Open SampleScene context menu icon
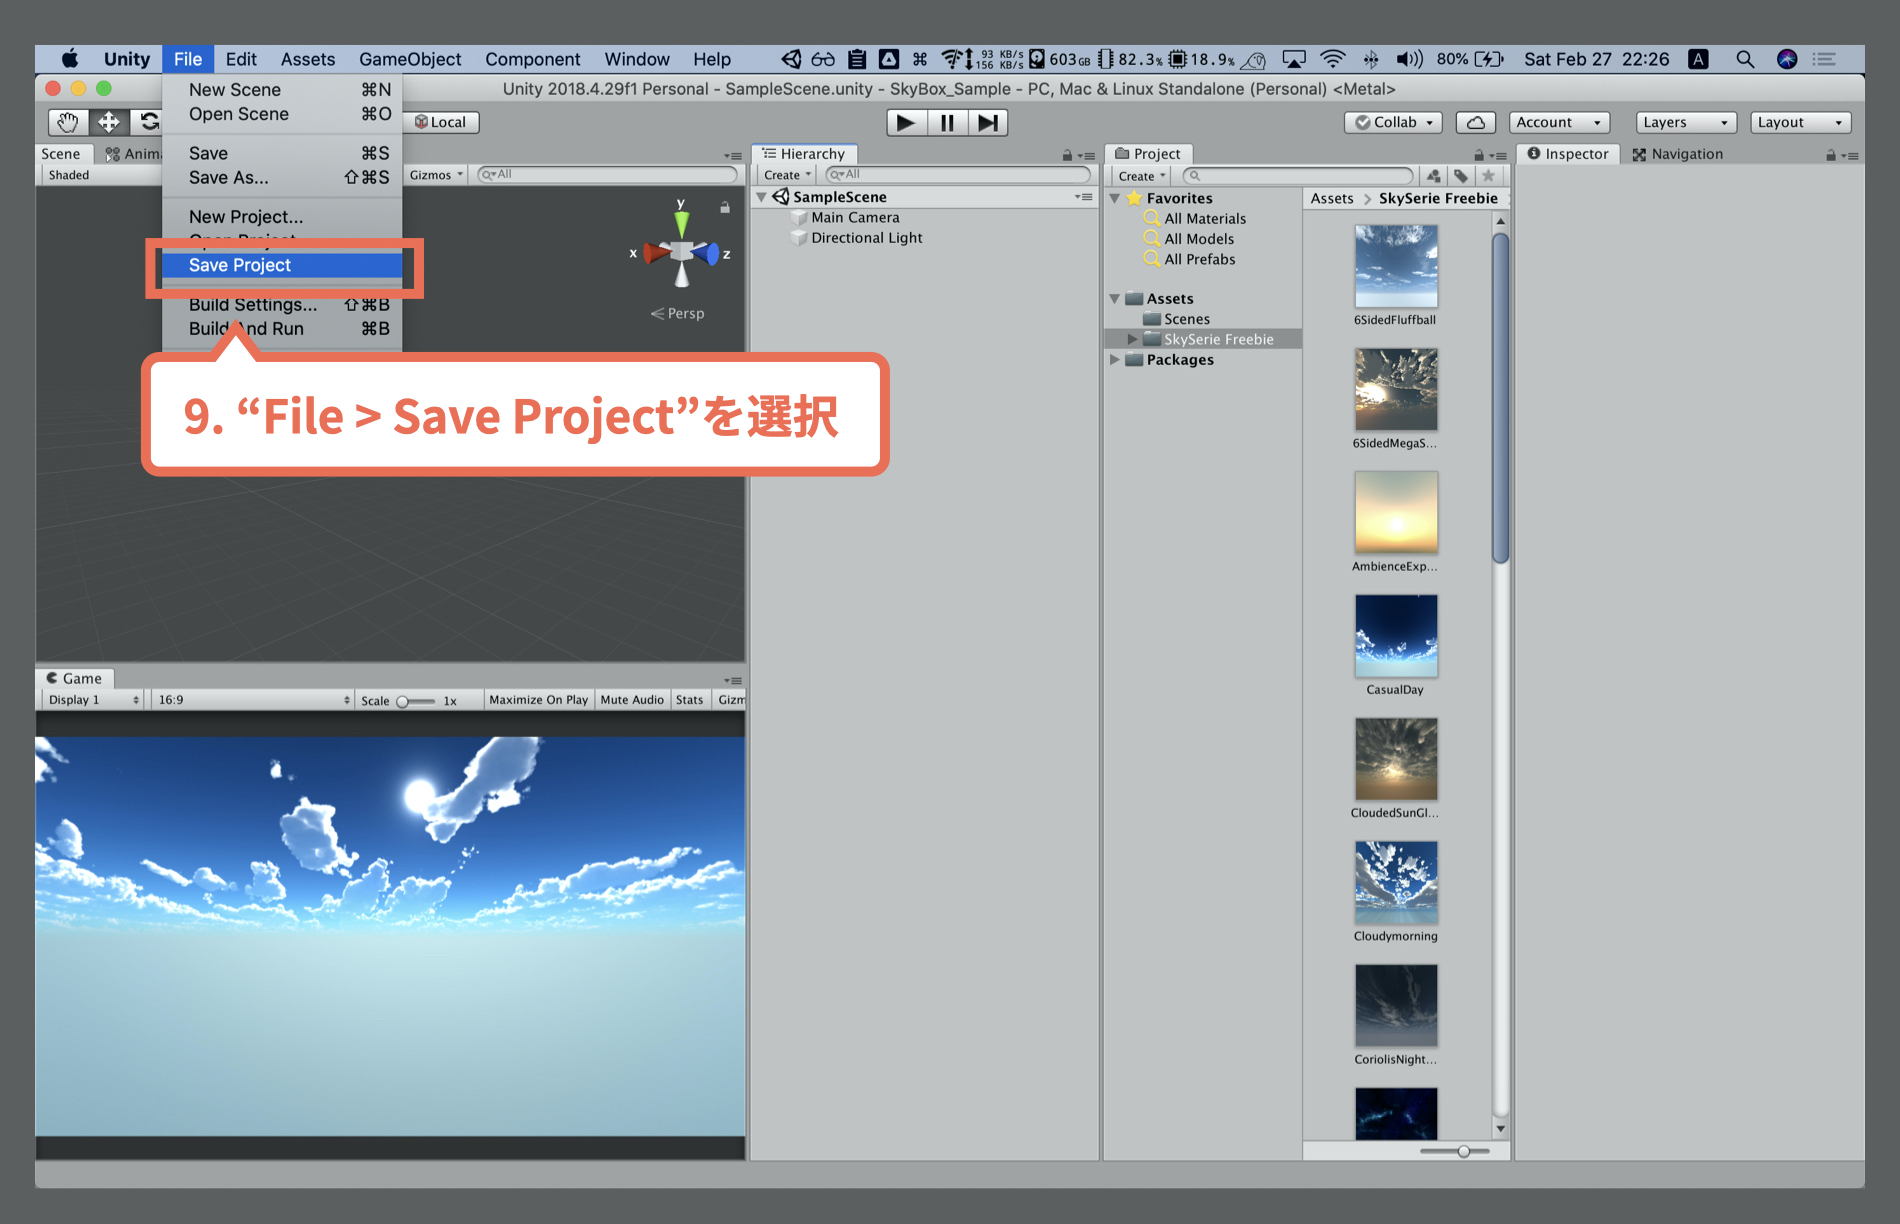 click(1084, 197)
